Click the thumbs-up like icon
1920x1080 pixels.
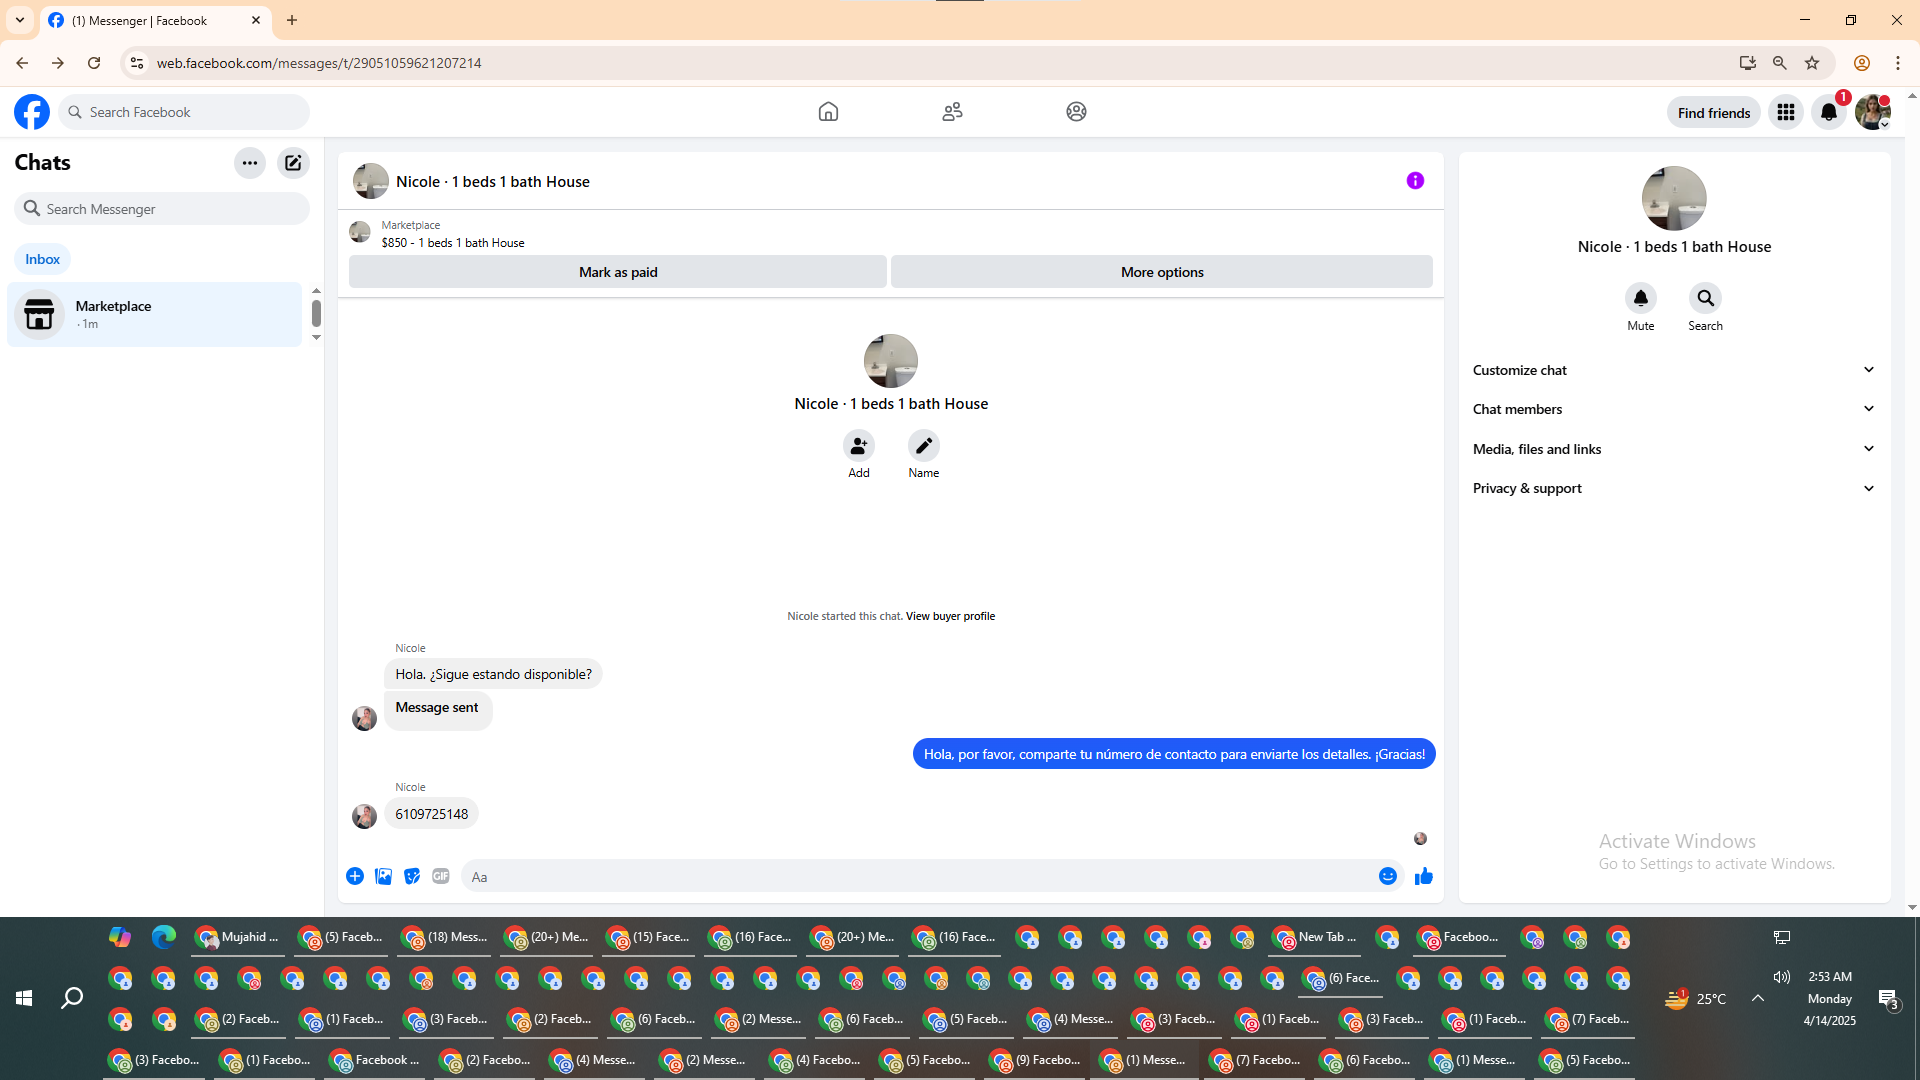(1424, 877)
